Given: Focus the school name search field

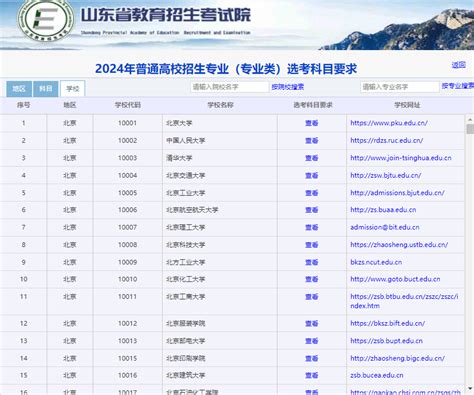Looking at the screenshot, I should pos(229,87).
